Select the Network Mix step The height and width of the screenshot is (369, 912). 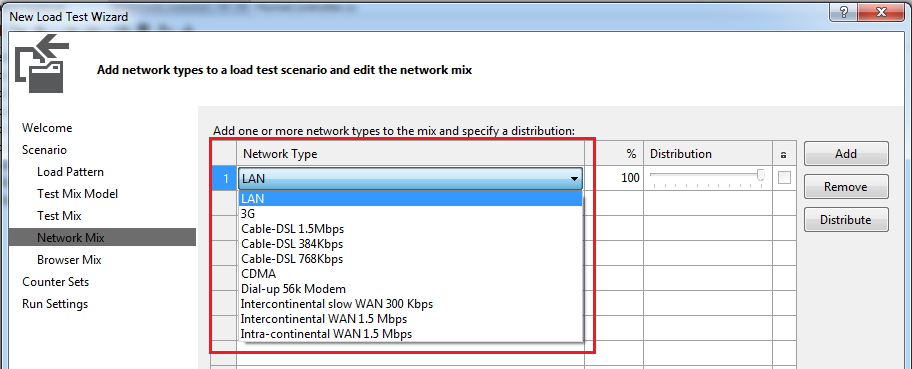[x=102, y=237]
